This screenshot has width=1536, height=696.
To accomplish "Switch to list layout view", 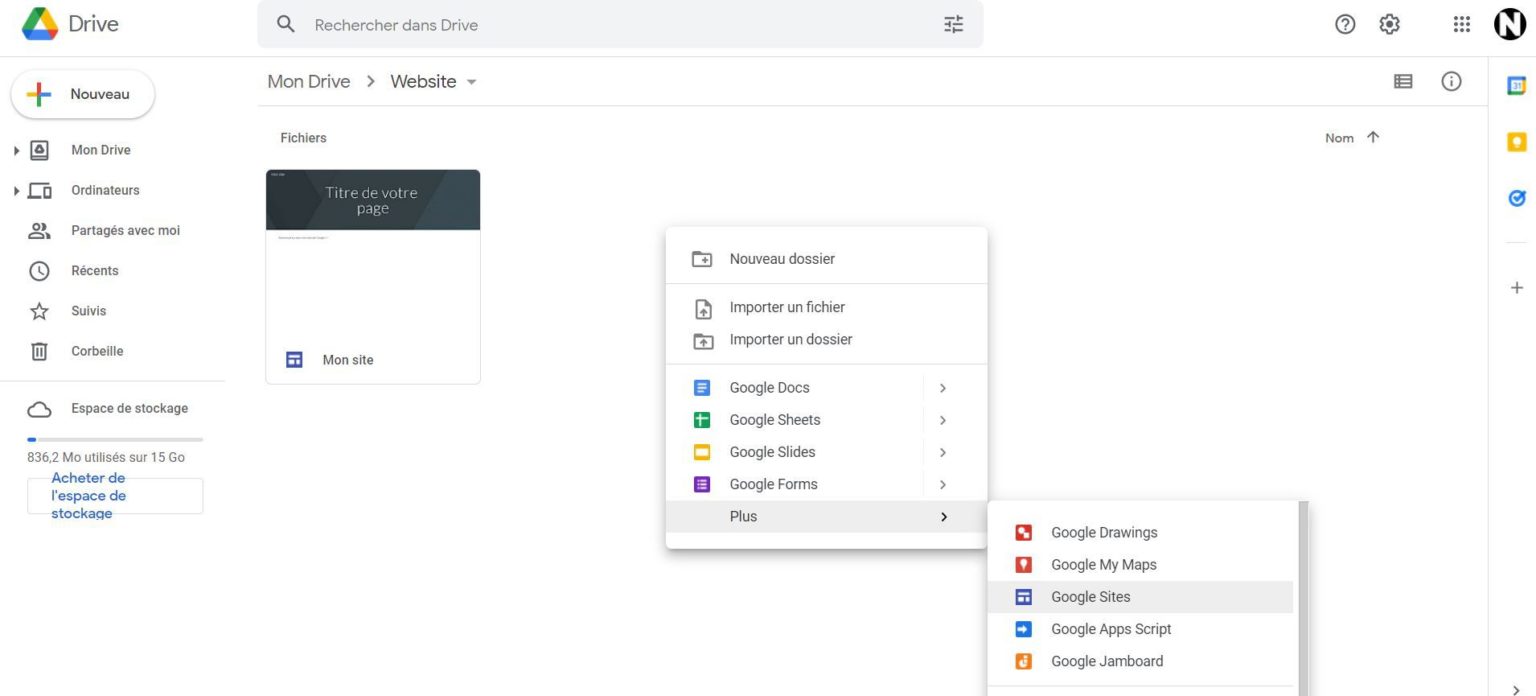I will [1403, 82].
